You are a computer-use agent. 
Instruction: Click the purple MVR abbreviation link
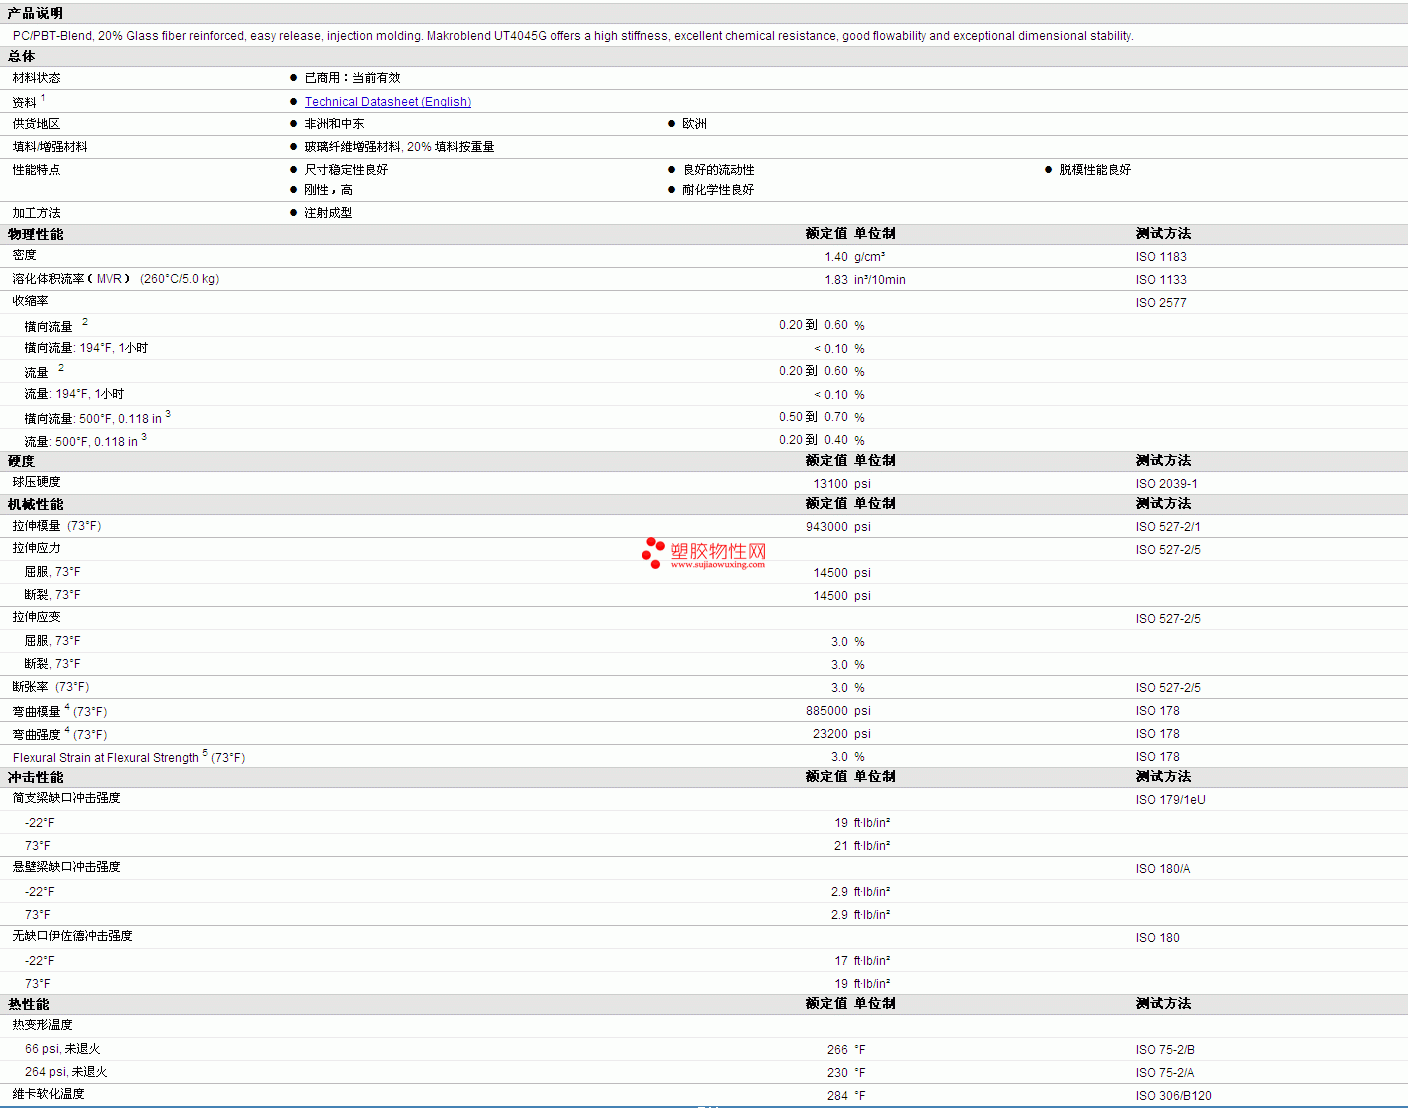(x=109, y=279)
